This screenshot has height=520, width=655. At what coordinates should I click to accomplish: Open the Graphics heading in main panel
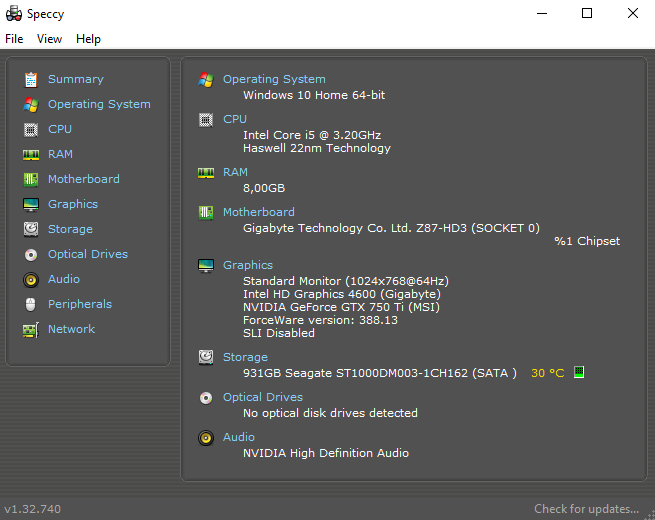(x=248, y=265)
